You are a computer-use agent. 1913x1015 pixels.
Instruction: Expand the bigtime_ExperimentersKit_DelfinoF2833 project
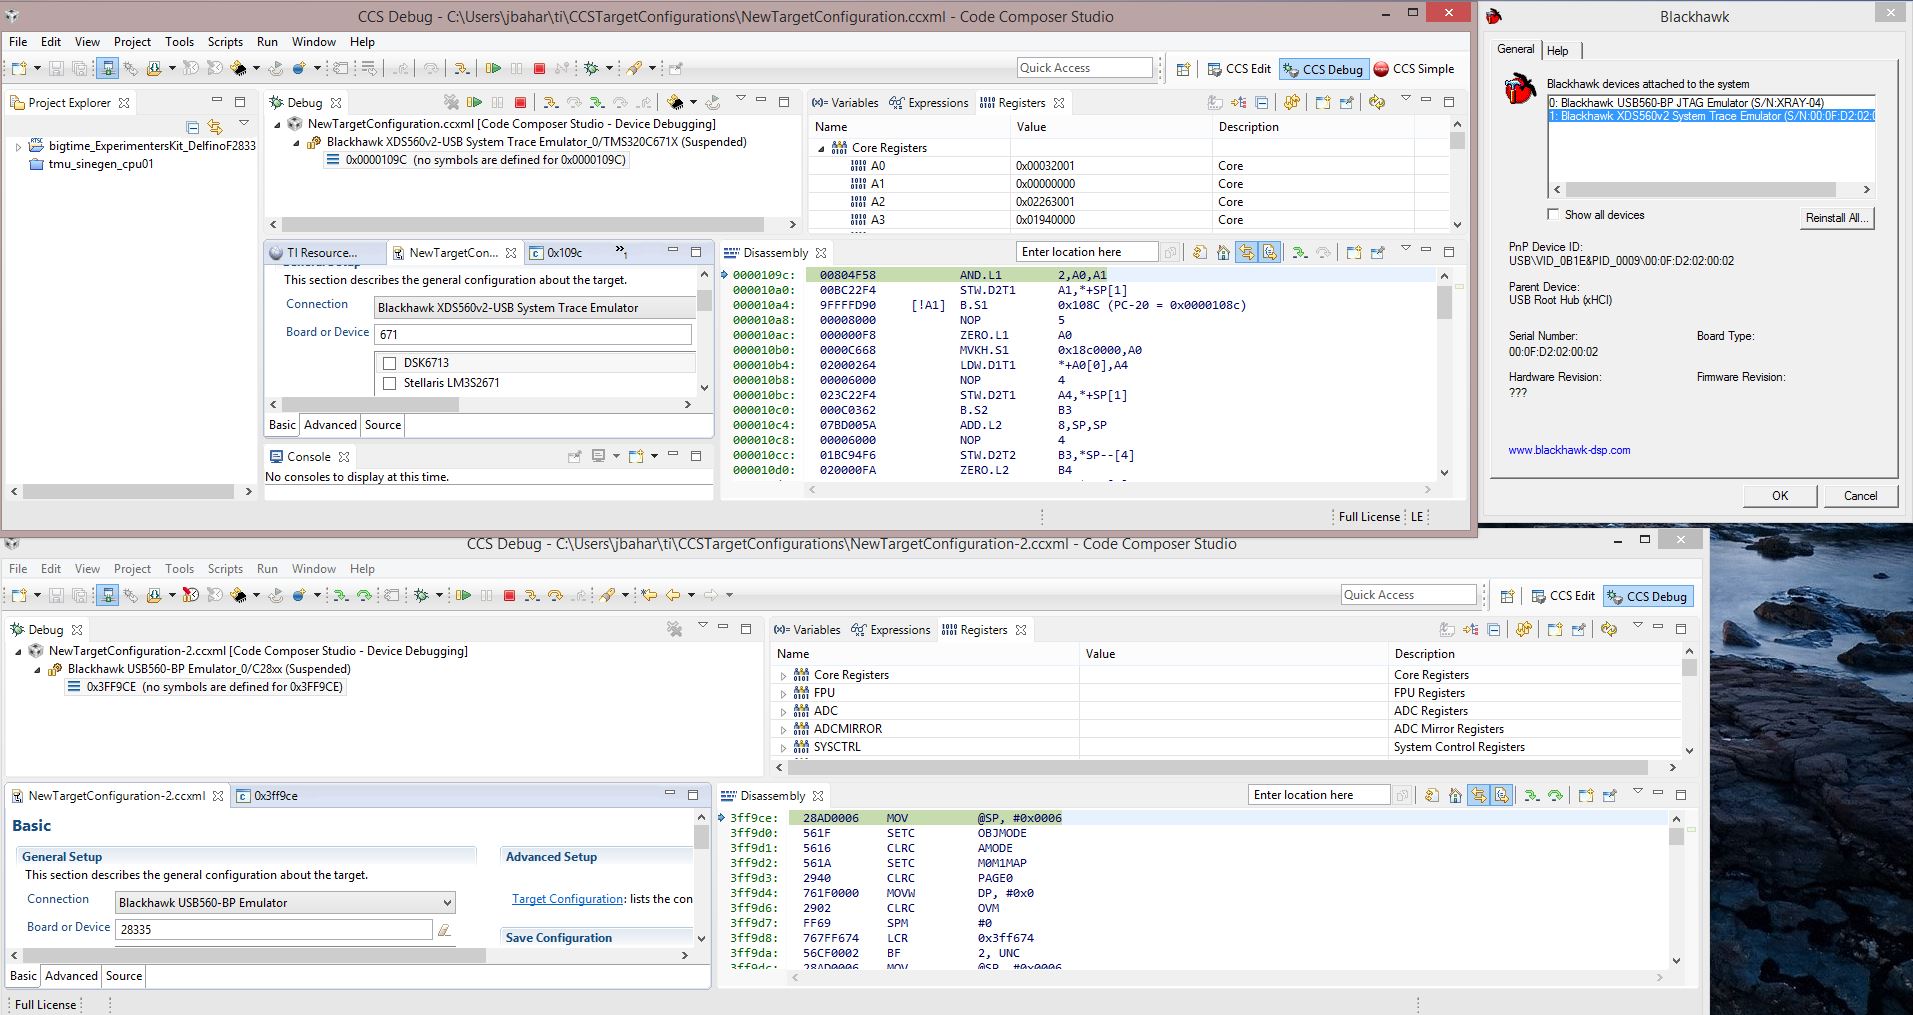tap(18, 146)
